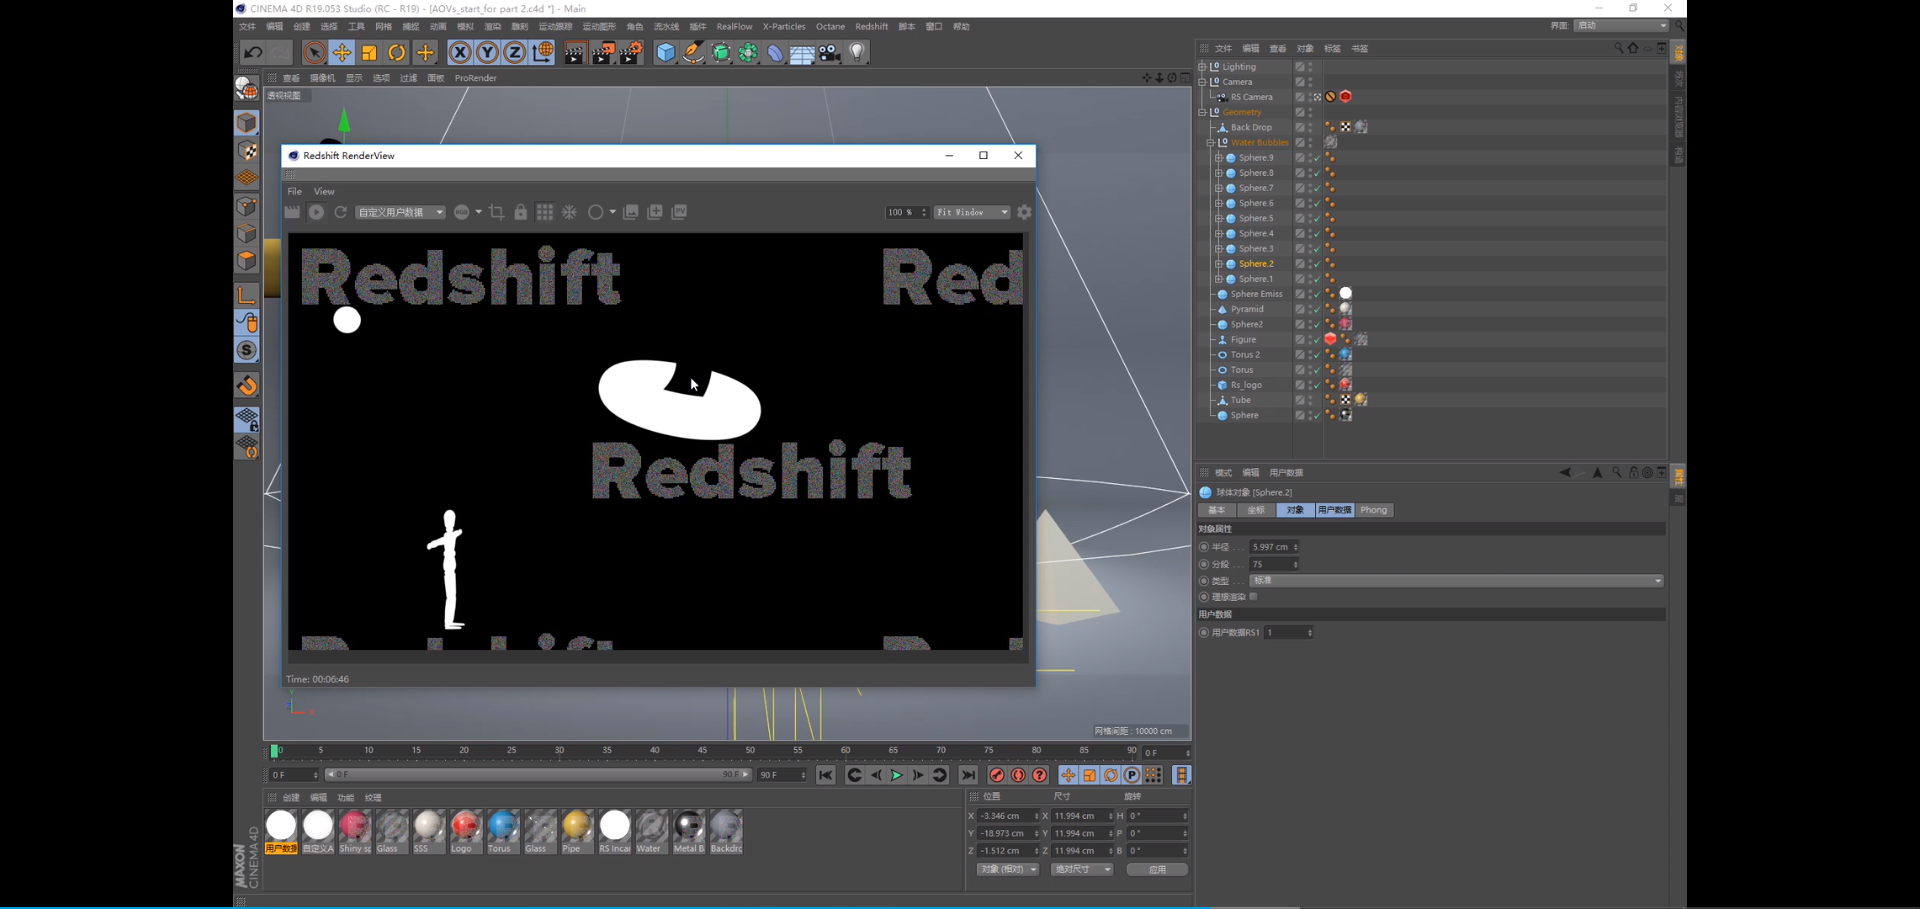Screen dimensions: 1920x909
Task: Toggle the visibility dots for Tube
Action: coord(1311,400)
